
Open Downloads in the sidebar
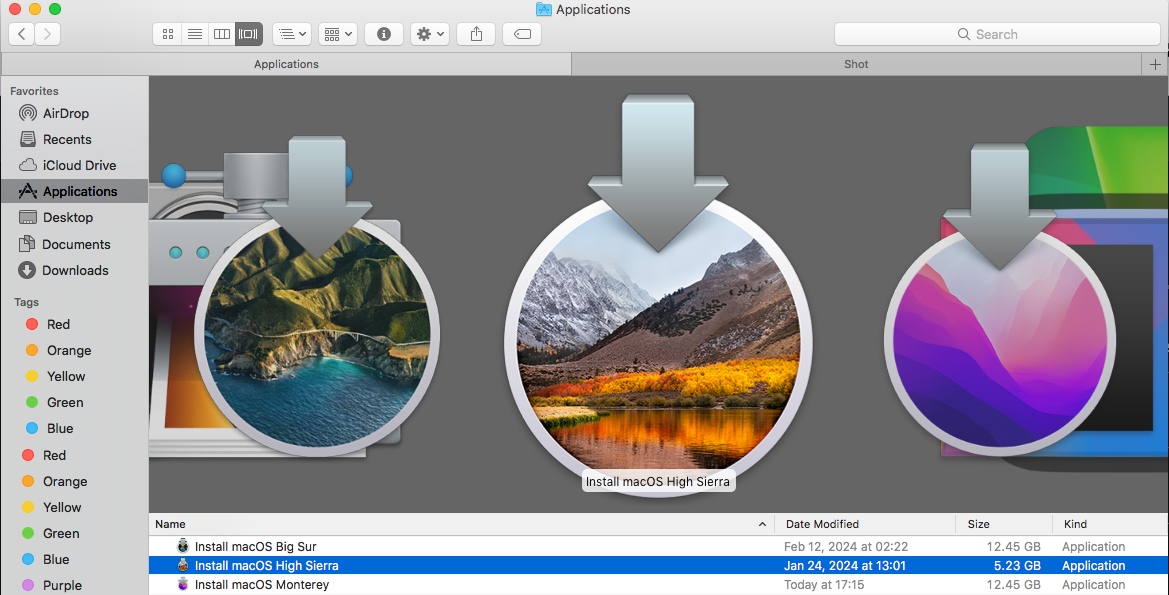[75, 271]
